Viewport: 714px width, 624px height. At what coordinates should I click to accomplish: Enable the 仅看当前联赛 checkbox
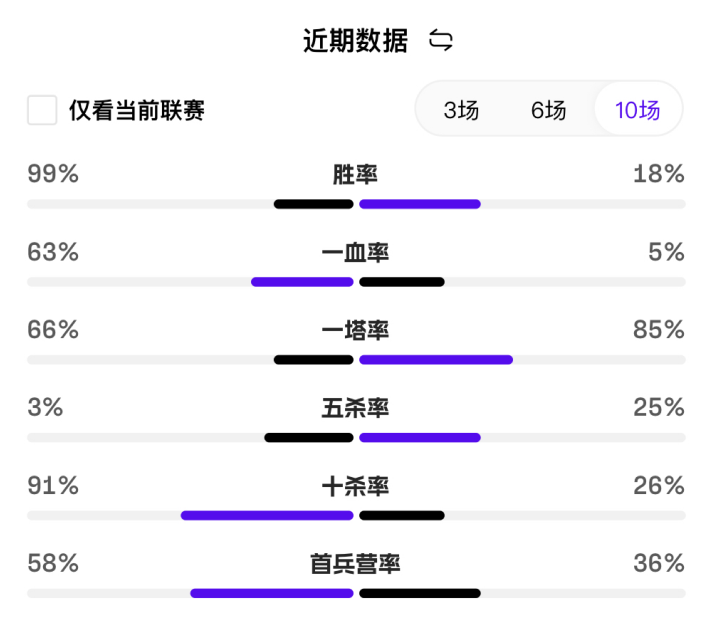tap(42, 110)
